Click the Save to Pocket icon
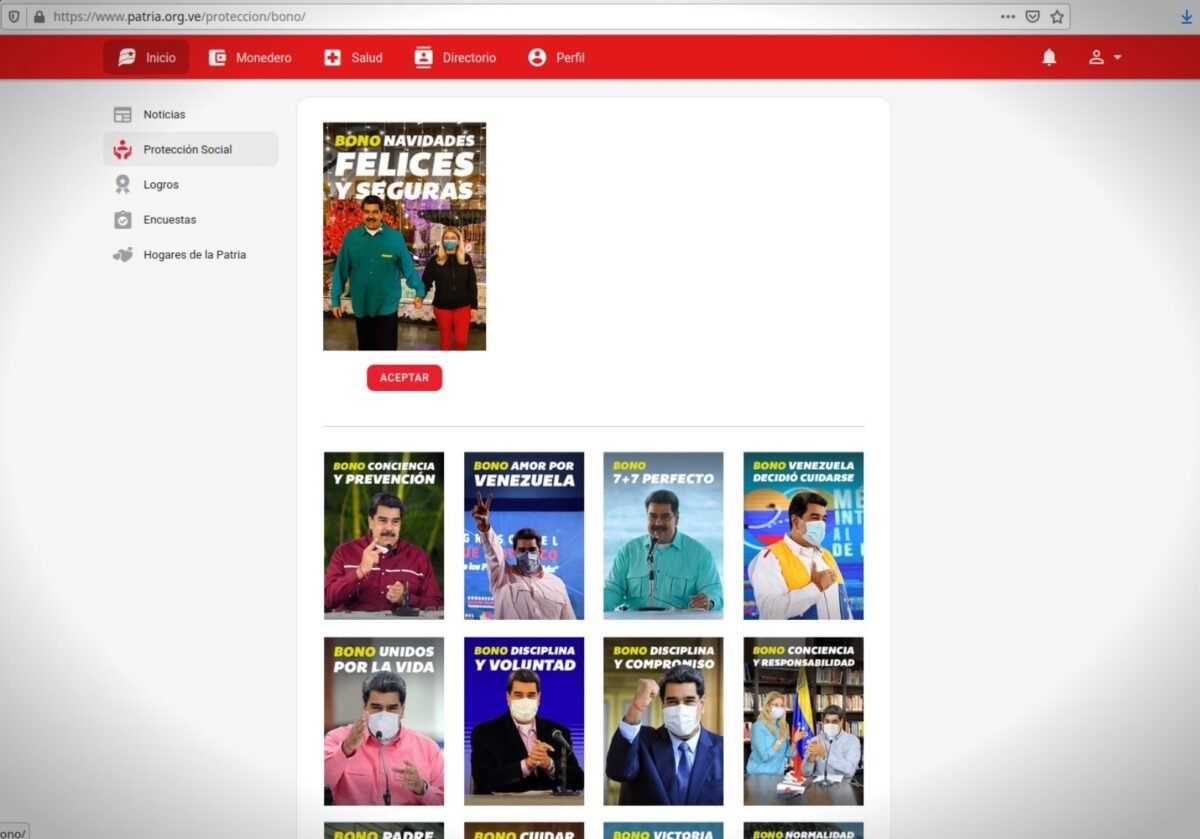The image size is (1200, 839). click(x=1033, y=17)
